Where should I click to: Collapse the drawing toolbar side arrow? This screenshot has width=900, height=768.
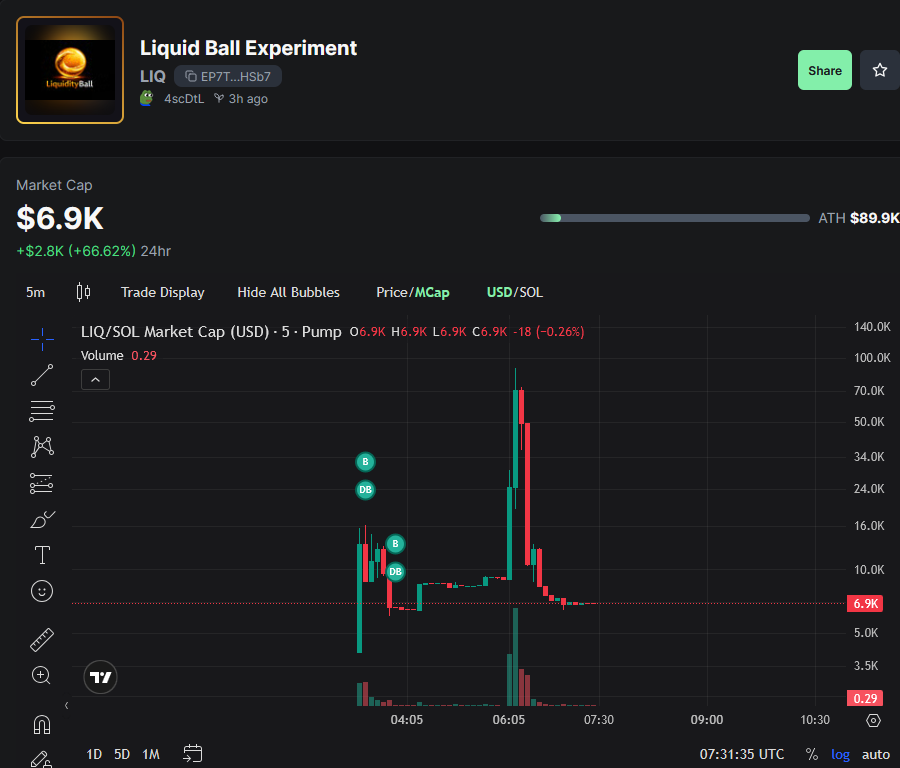pyautogui.click(x=67, y=705)
